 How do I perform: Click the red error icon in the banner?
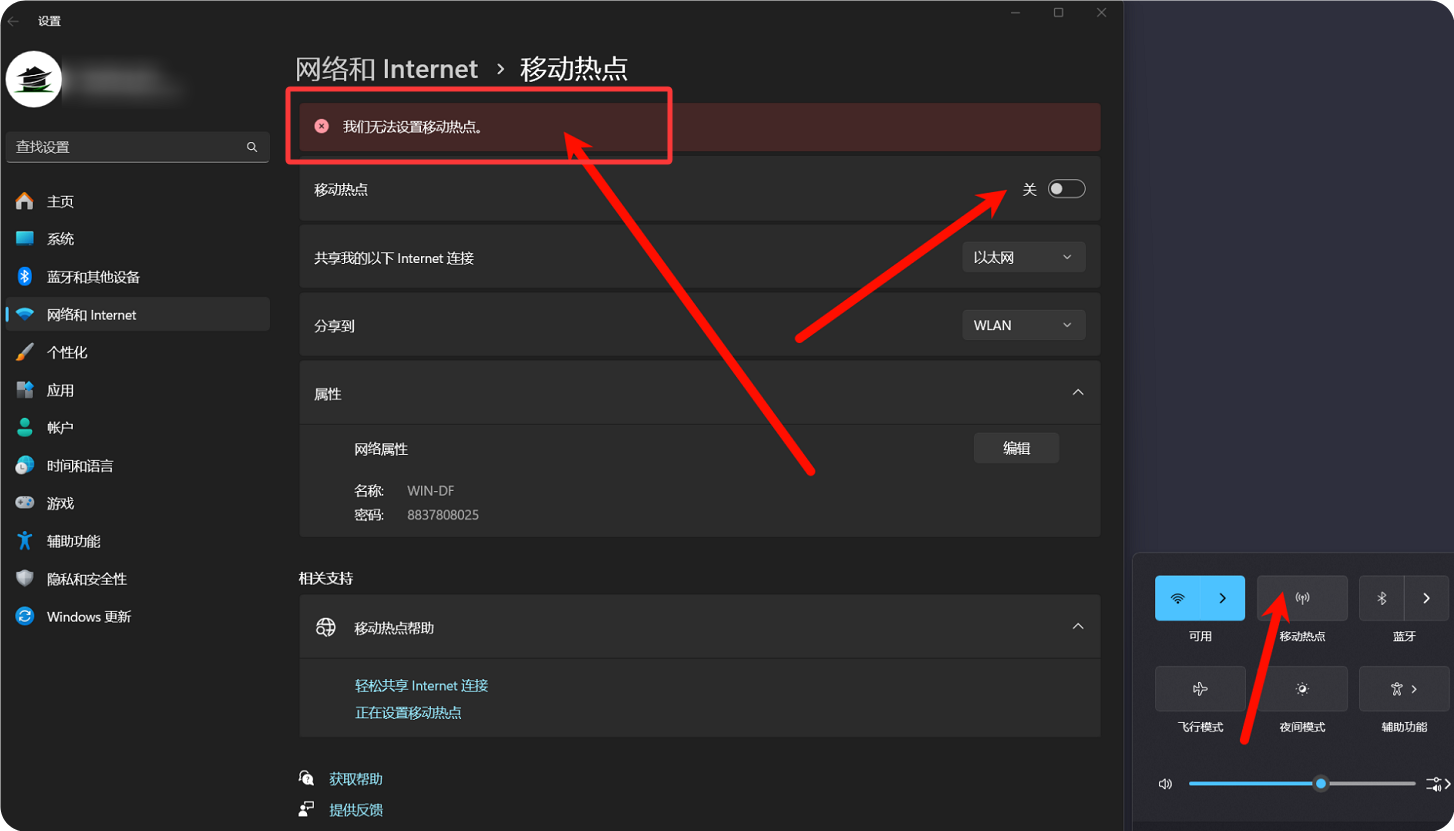321,126
